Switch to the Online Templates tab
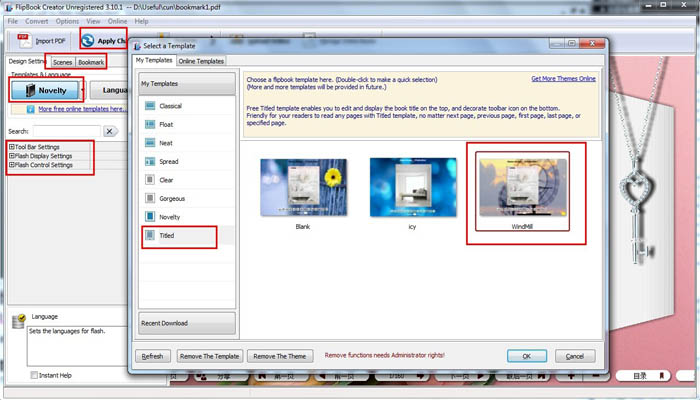This screenshot has height=400, width=700. 201,61
